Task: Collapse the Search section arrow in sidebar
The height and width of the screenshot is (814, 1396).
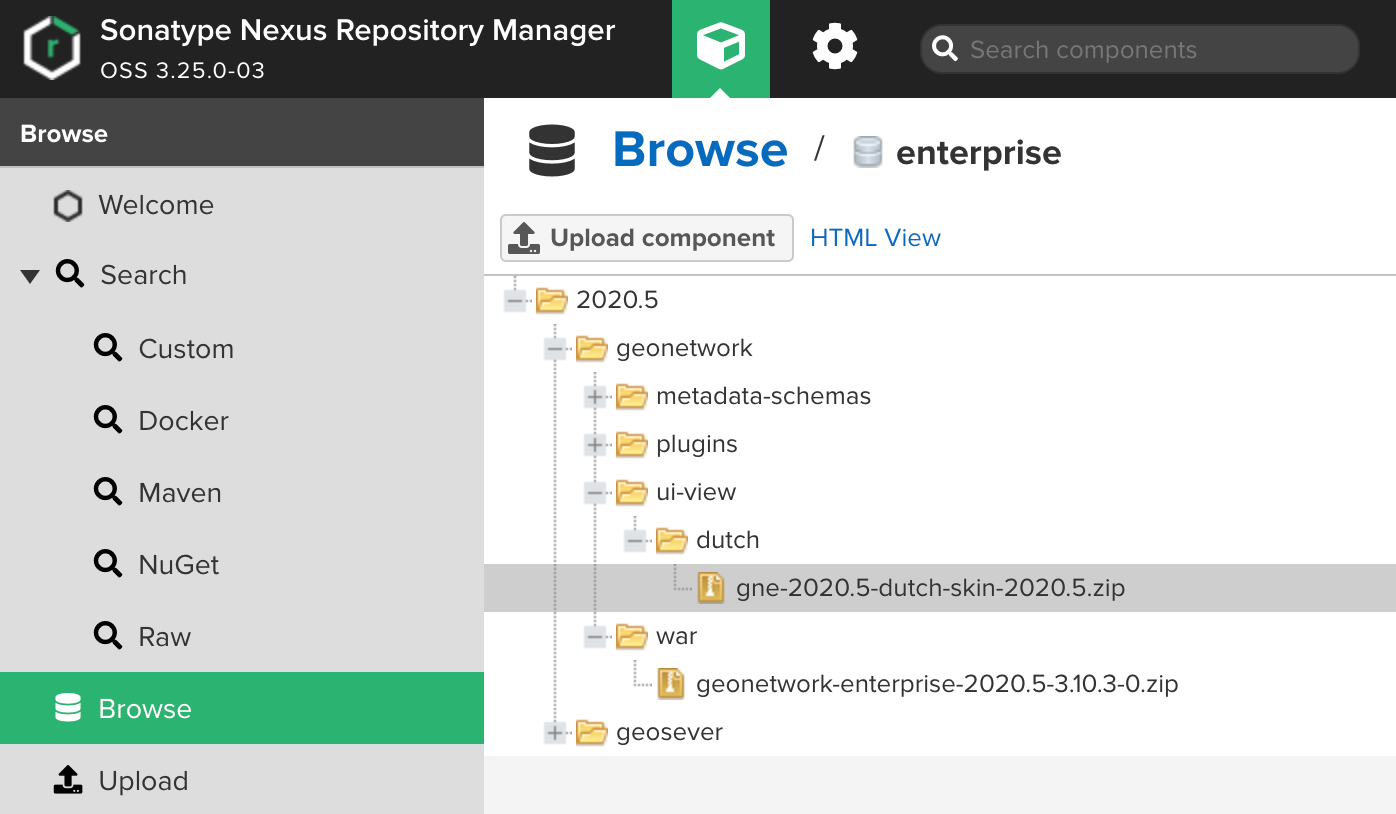Action: pyautogui.click(x=30, y=276)
